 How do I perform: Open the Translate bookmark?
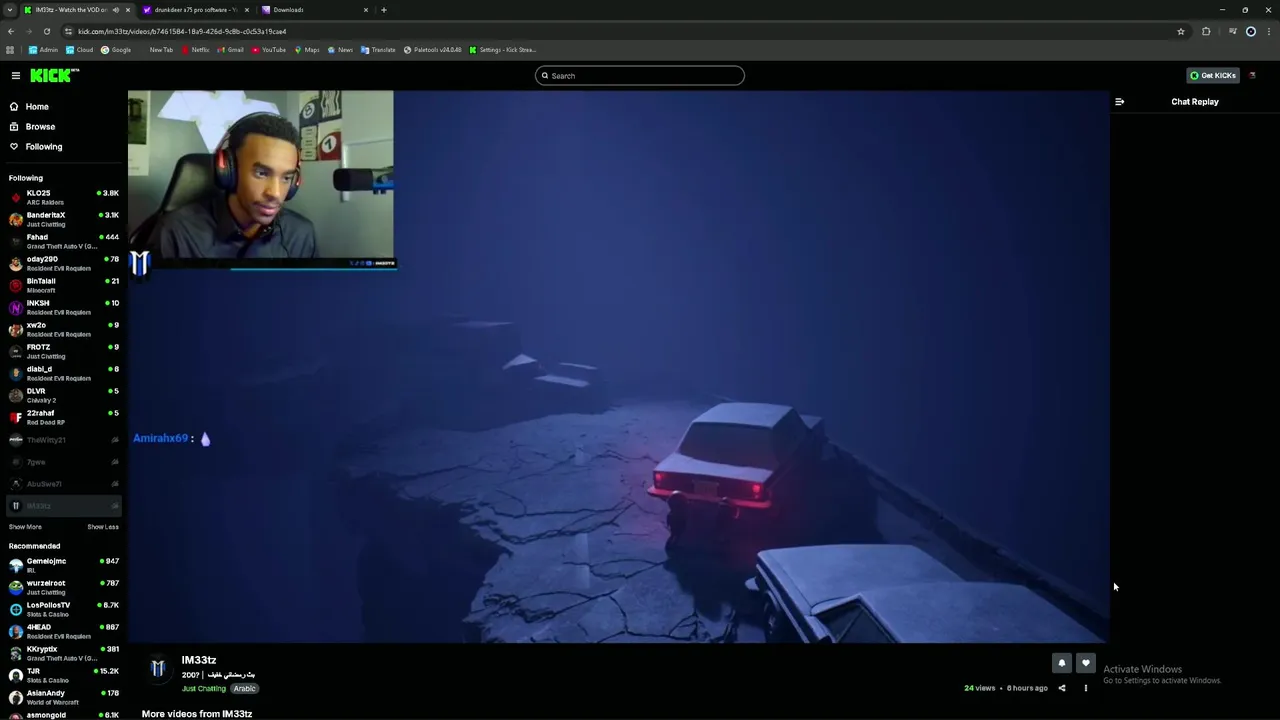[378, 50]
